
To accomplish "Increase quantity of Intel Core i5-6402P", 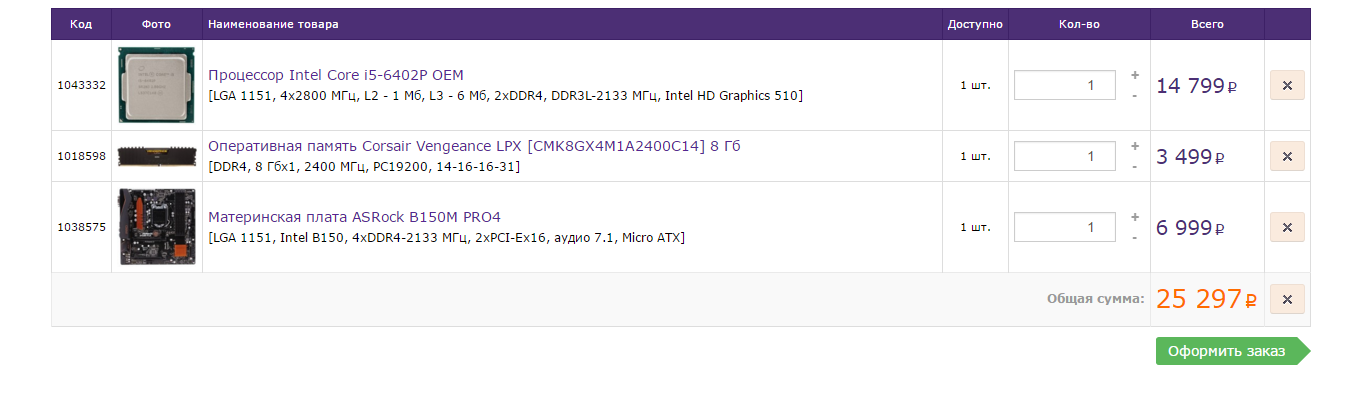I will pyautogui.click(x=1134, y=75).
